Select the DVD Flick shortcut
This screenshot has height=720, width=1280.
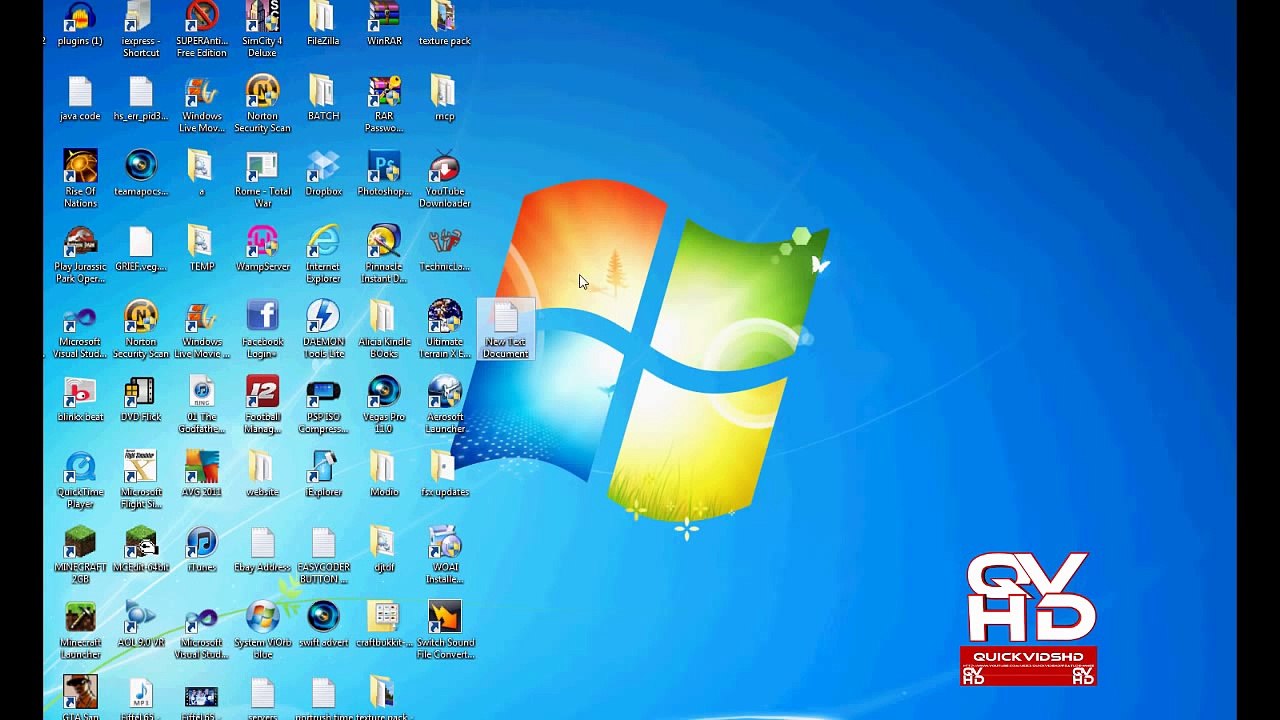(141, 399)
